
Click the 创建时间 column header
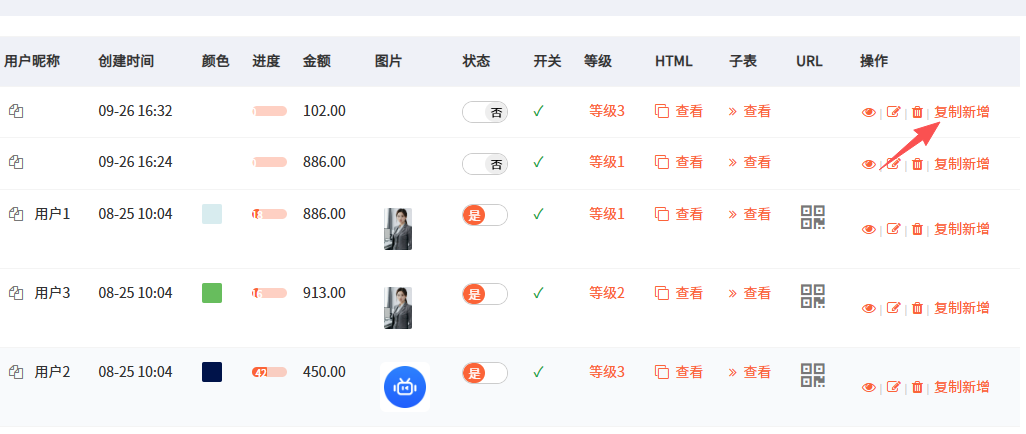(126, 61)
